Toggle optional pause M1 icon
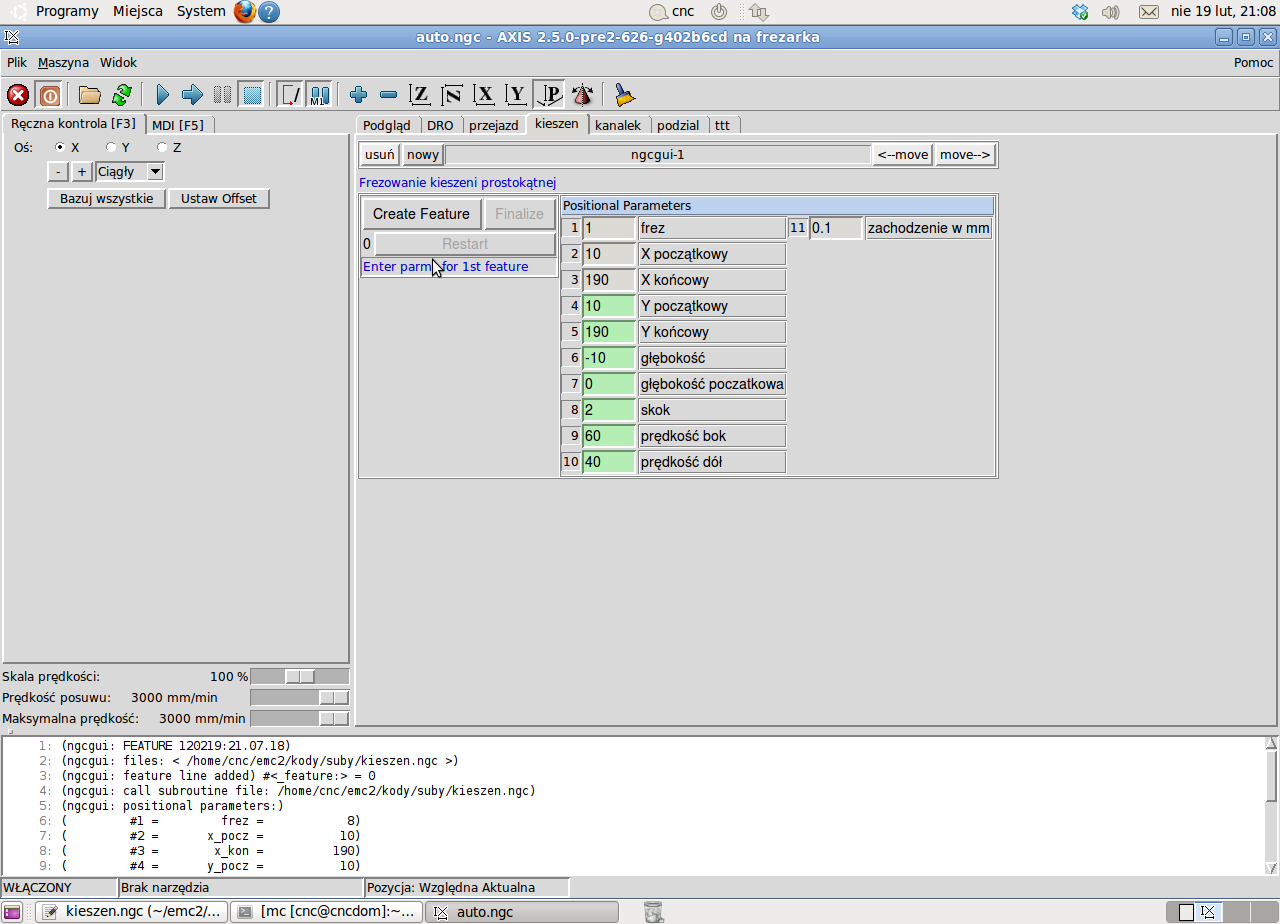Image resolution: width=1280 pixels, height=924 pixels. click(319, 95)
